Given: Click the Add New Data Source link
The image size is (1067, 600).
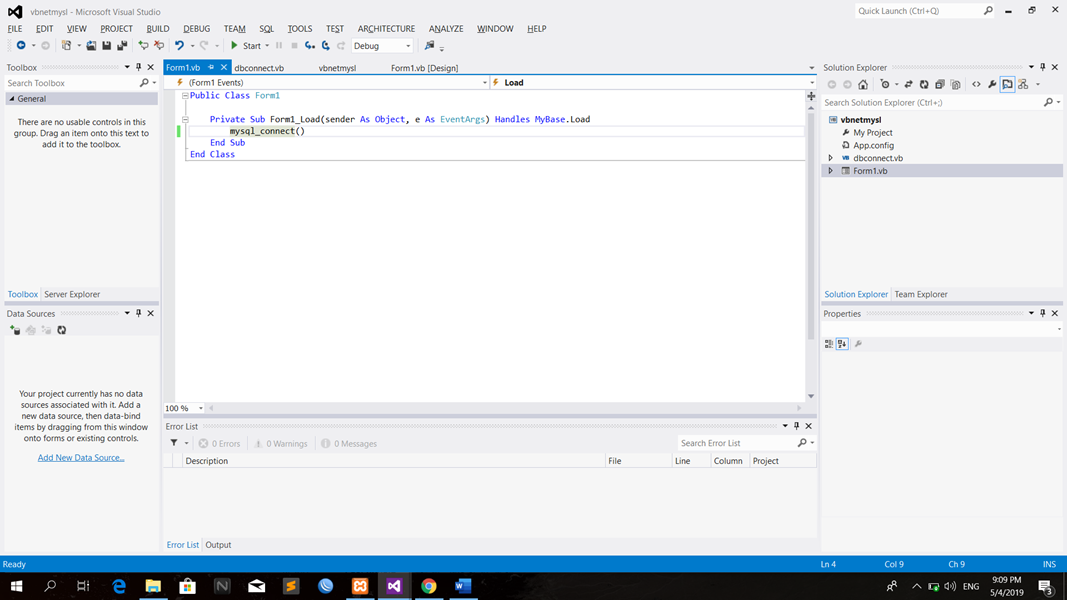Looking at the screenshot, I should [x=81, y=458].
